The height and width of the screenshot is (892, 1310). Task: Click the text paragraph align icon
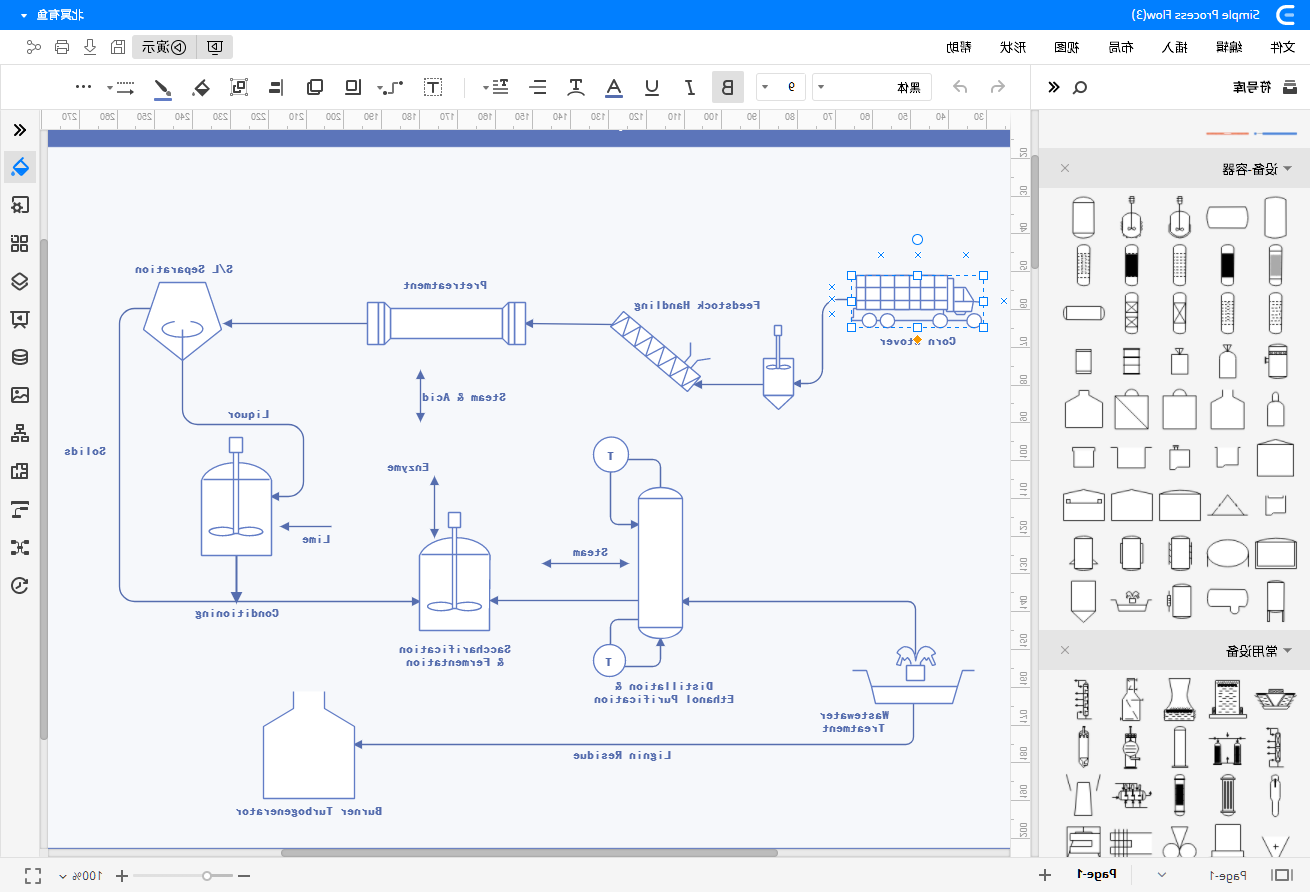tap(539, 87)
